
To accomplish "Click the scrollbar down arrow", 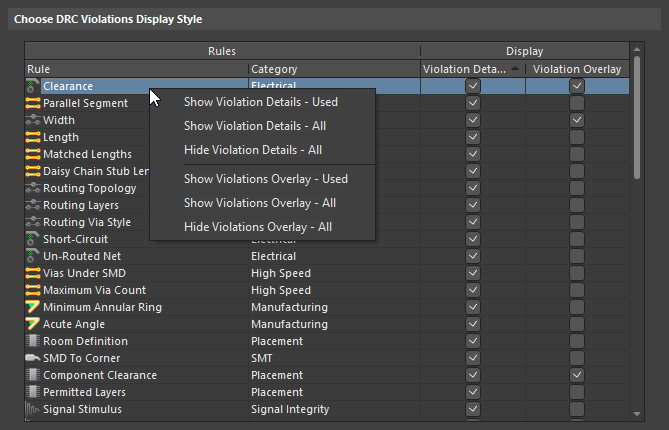I will (637, 414).
